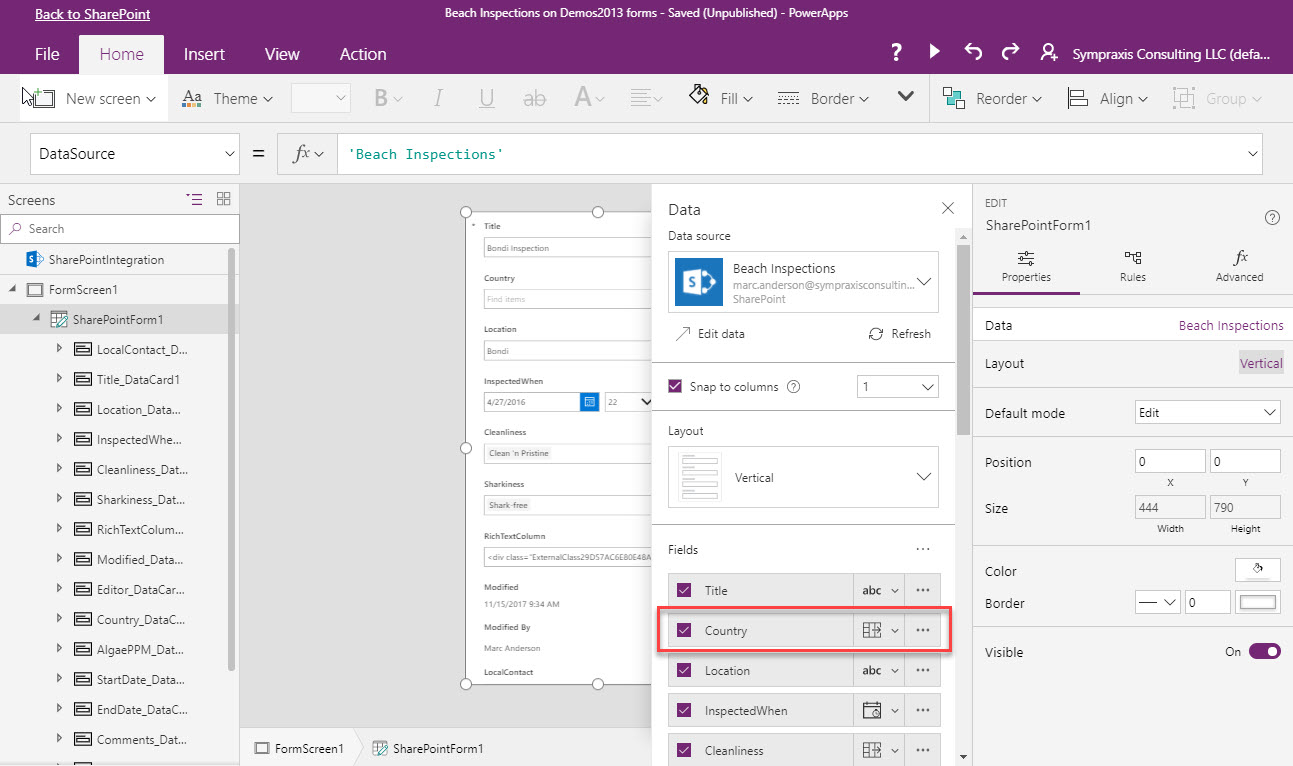1293x766 pixels.
Task: Open the border style dropdown
Action: (1158, 603)
